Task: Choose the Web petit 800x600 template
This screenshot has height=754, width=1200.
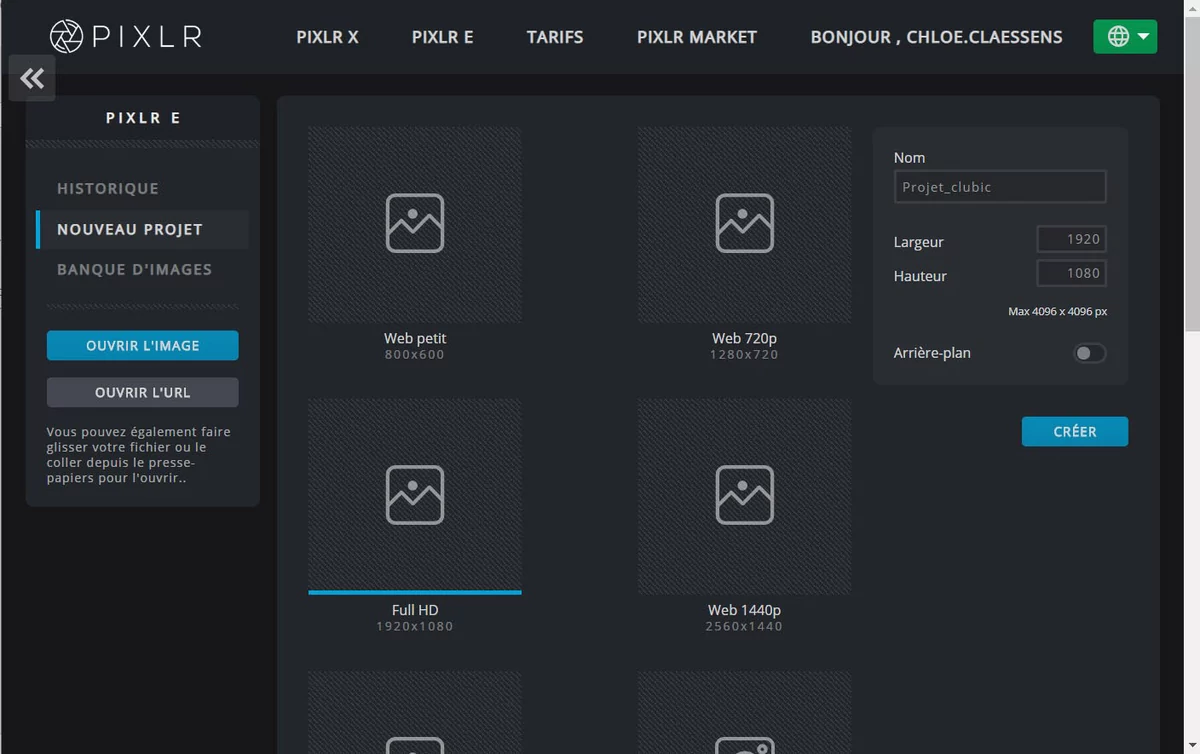Action: coord(415,244)
